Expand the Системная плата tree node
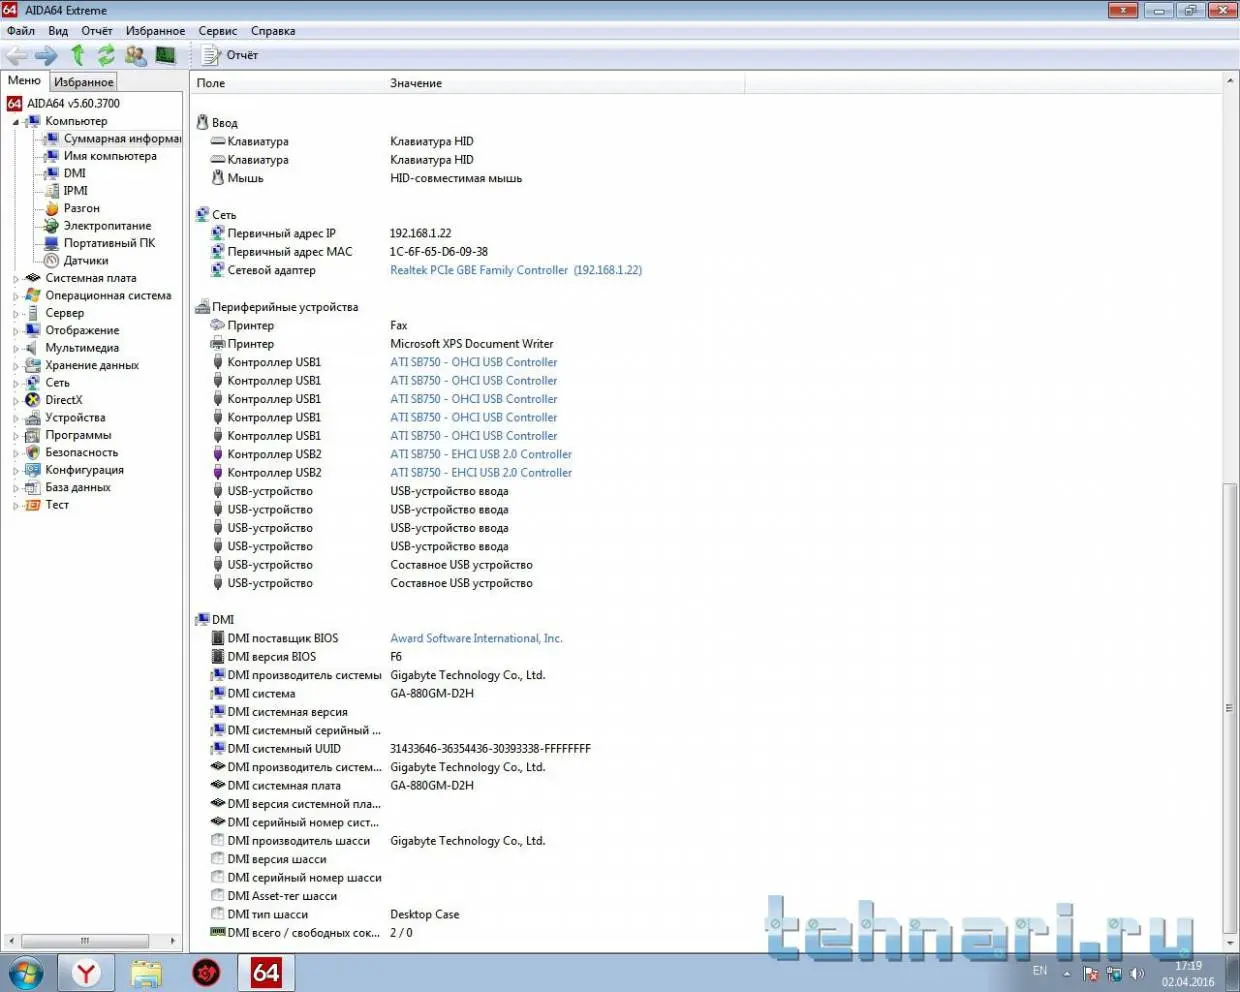This screenshot has width=1240, height=992. [16, 279]
